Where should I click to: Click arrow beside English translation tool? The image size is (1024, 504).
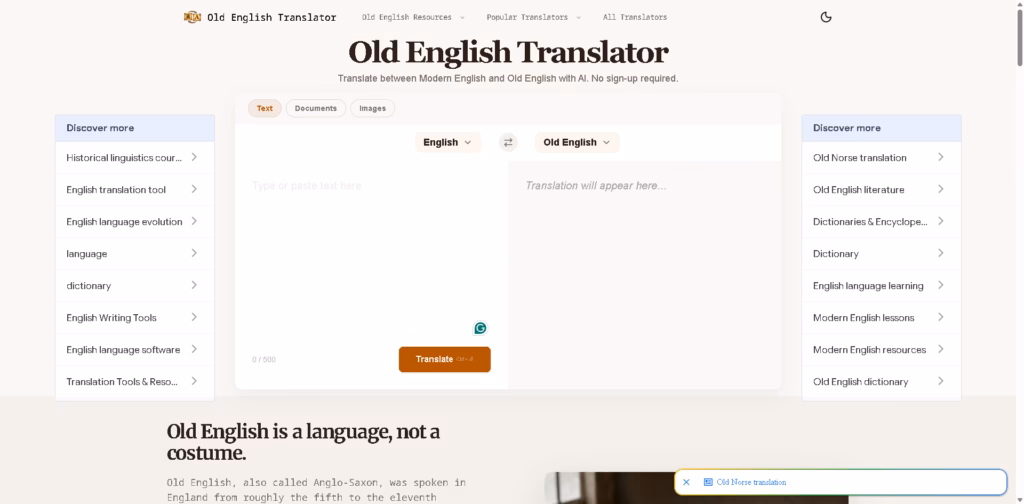tap(194, 189)
